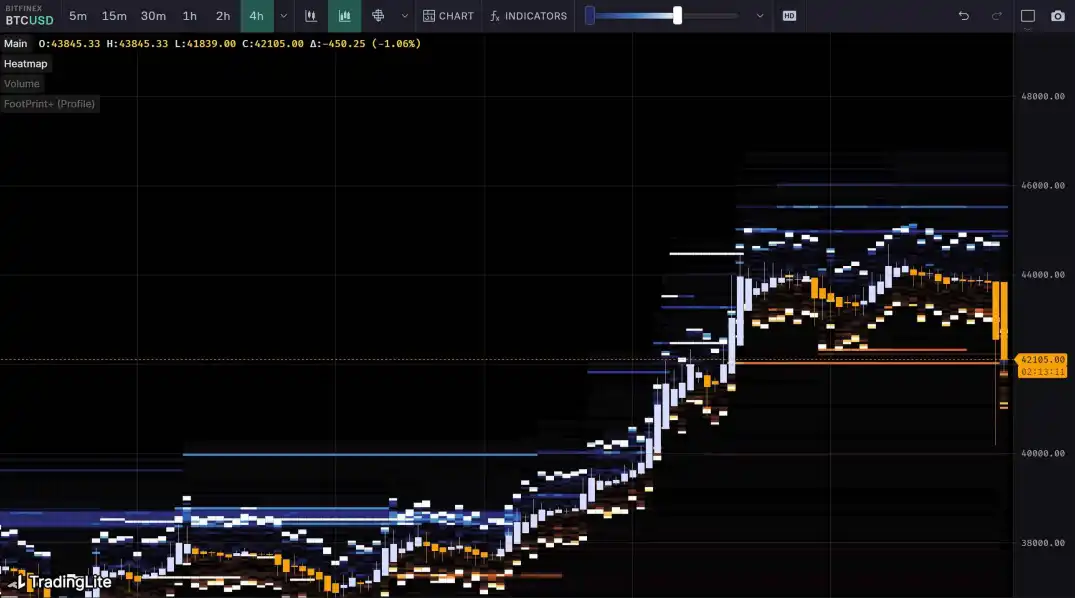
Task: Toggle the FootPrint+ (Profile) layer
Action: pos(50,104)
